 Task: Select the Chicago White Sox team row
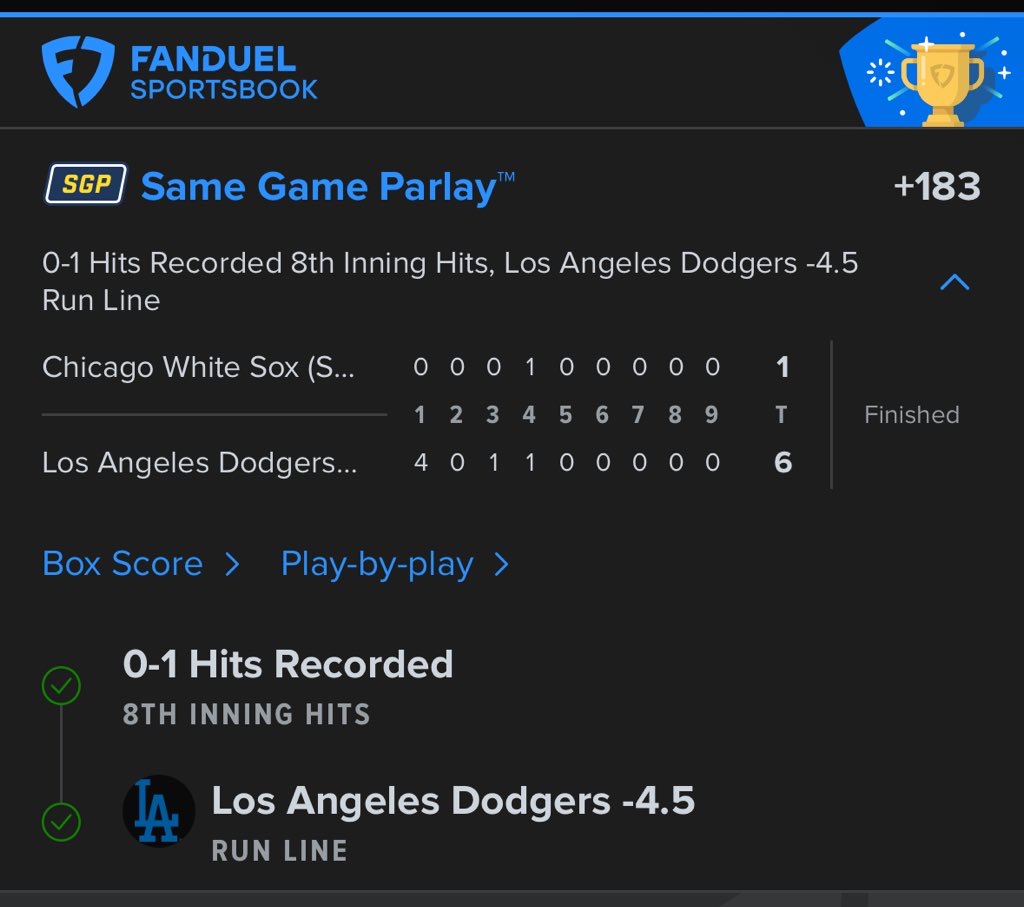point(198,367)
